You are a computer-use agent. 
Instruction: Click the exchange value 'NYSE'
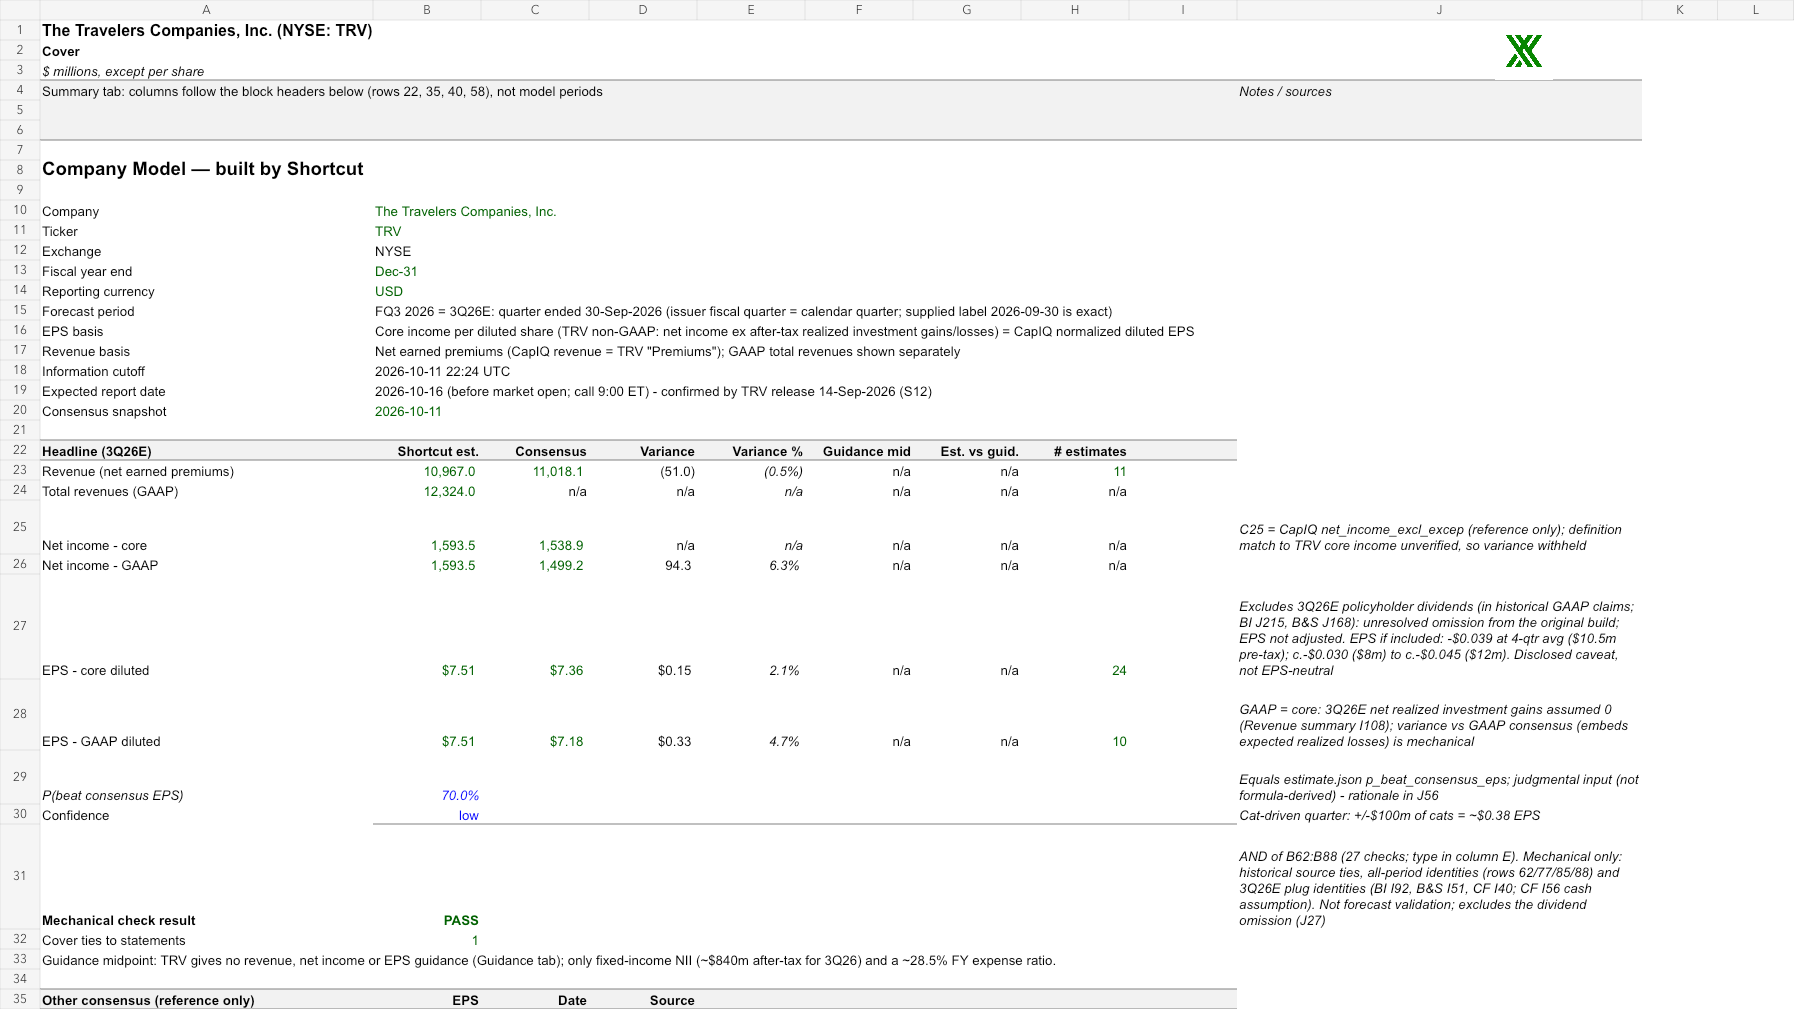393,251
